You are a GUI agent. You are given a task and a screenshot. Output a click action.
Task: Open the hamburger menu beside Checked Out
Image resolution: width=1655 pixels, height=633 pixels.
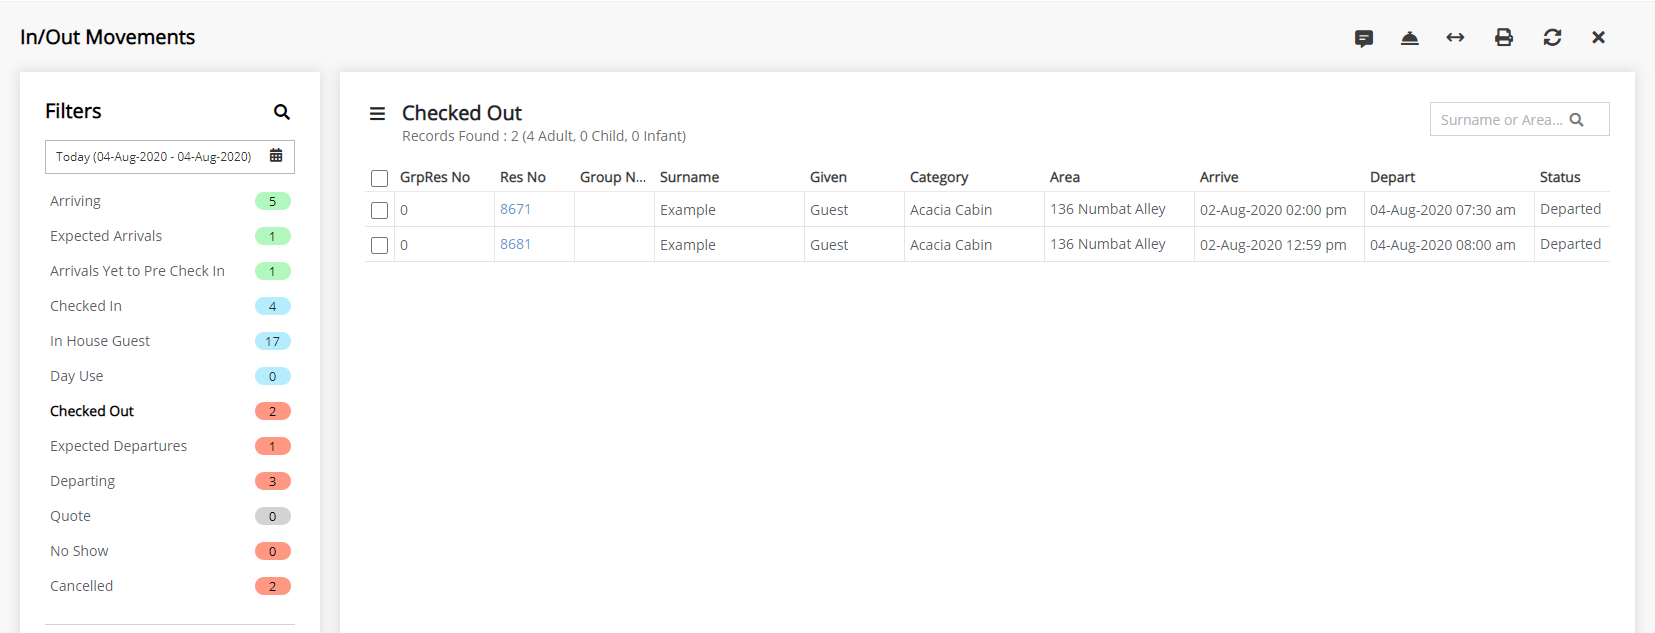coord(377,114)
